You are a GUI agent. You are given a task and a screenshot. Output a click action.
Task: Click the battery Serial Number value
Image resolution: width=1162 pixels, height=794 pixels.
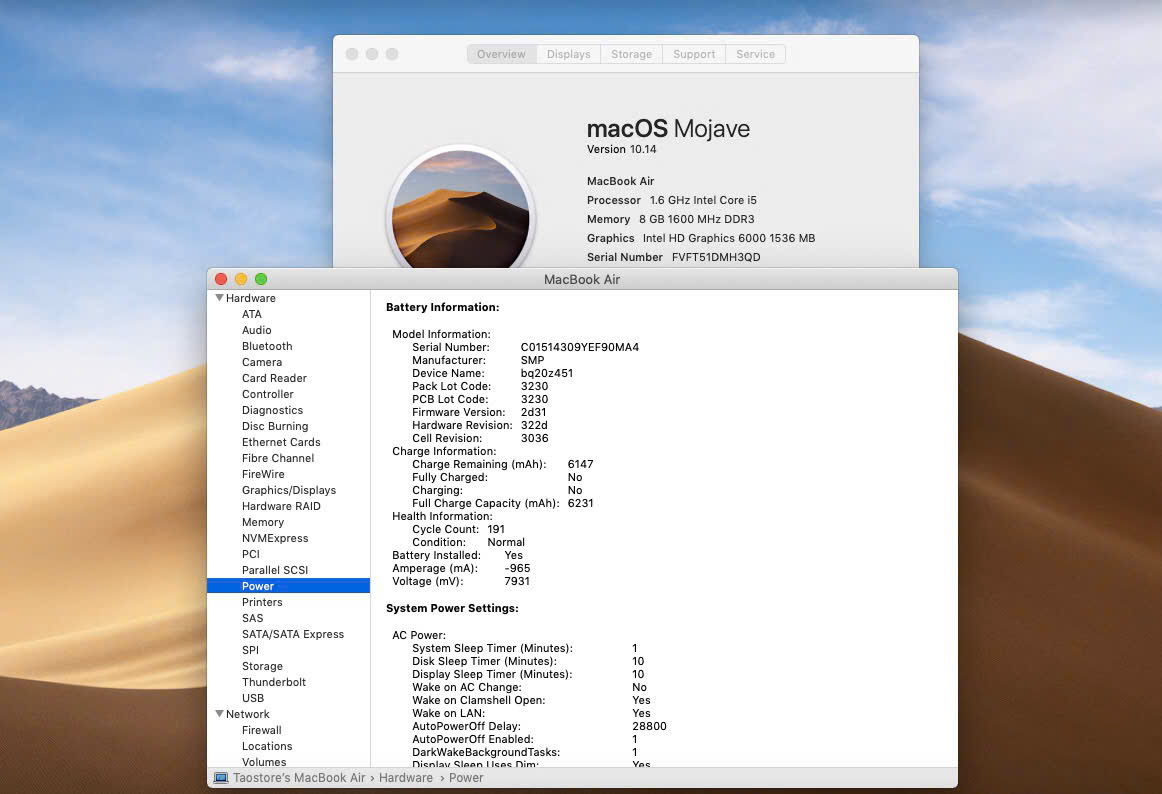pyautogui.click(x=579, y=347)
